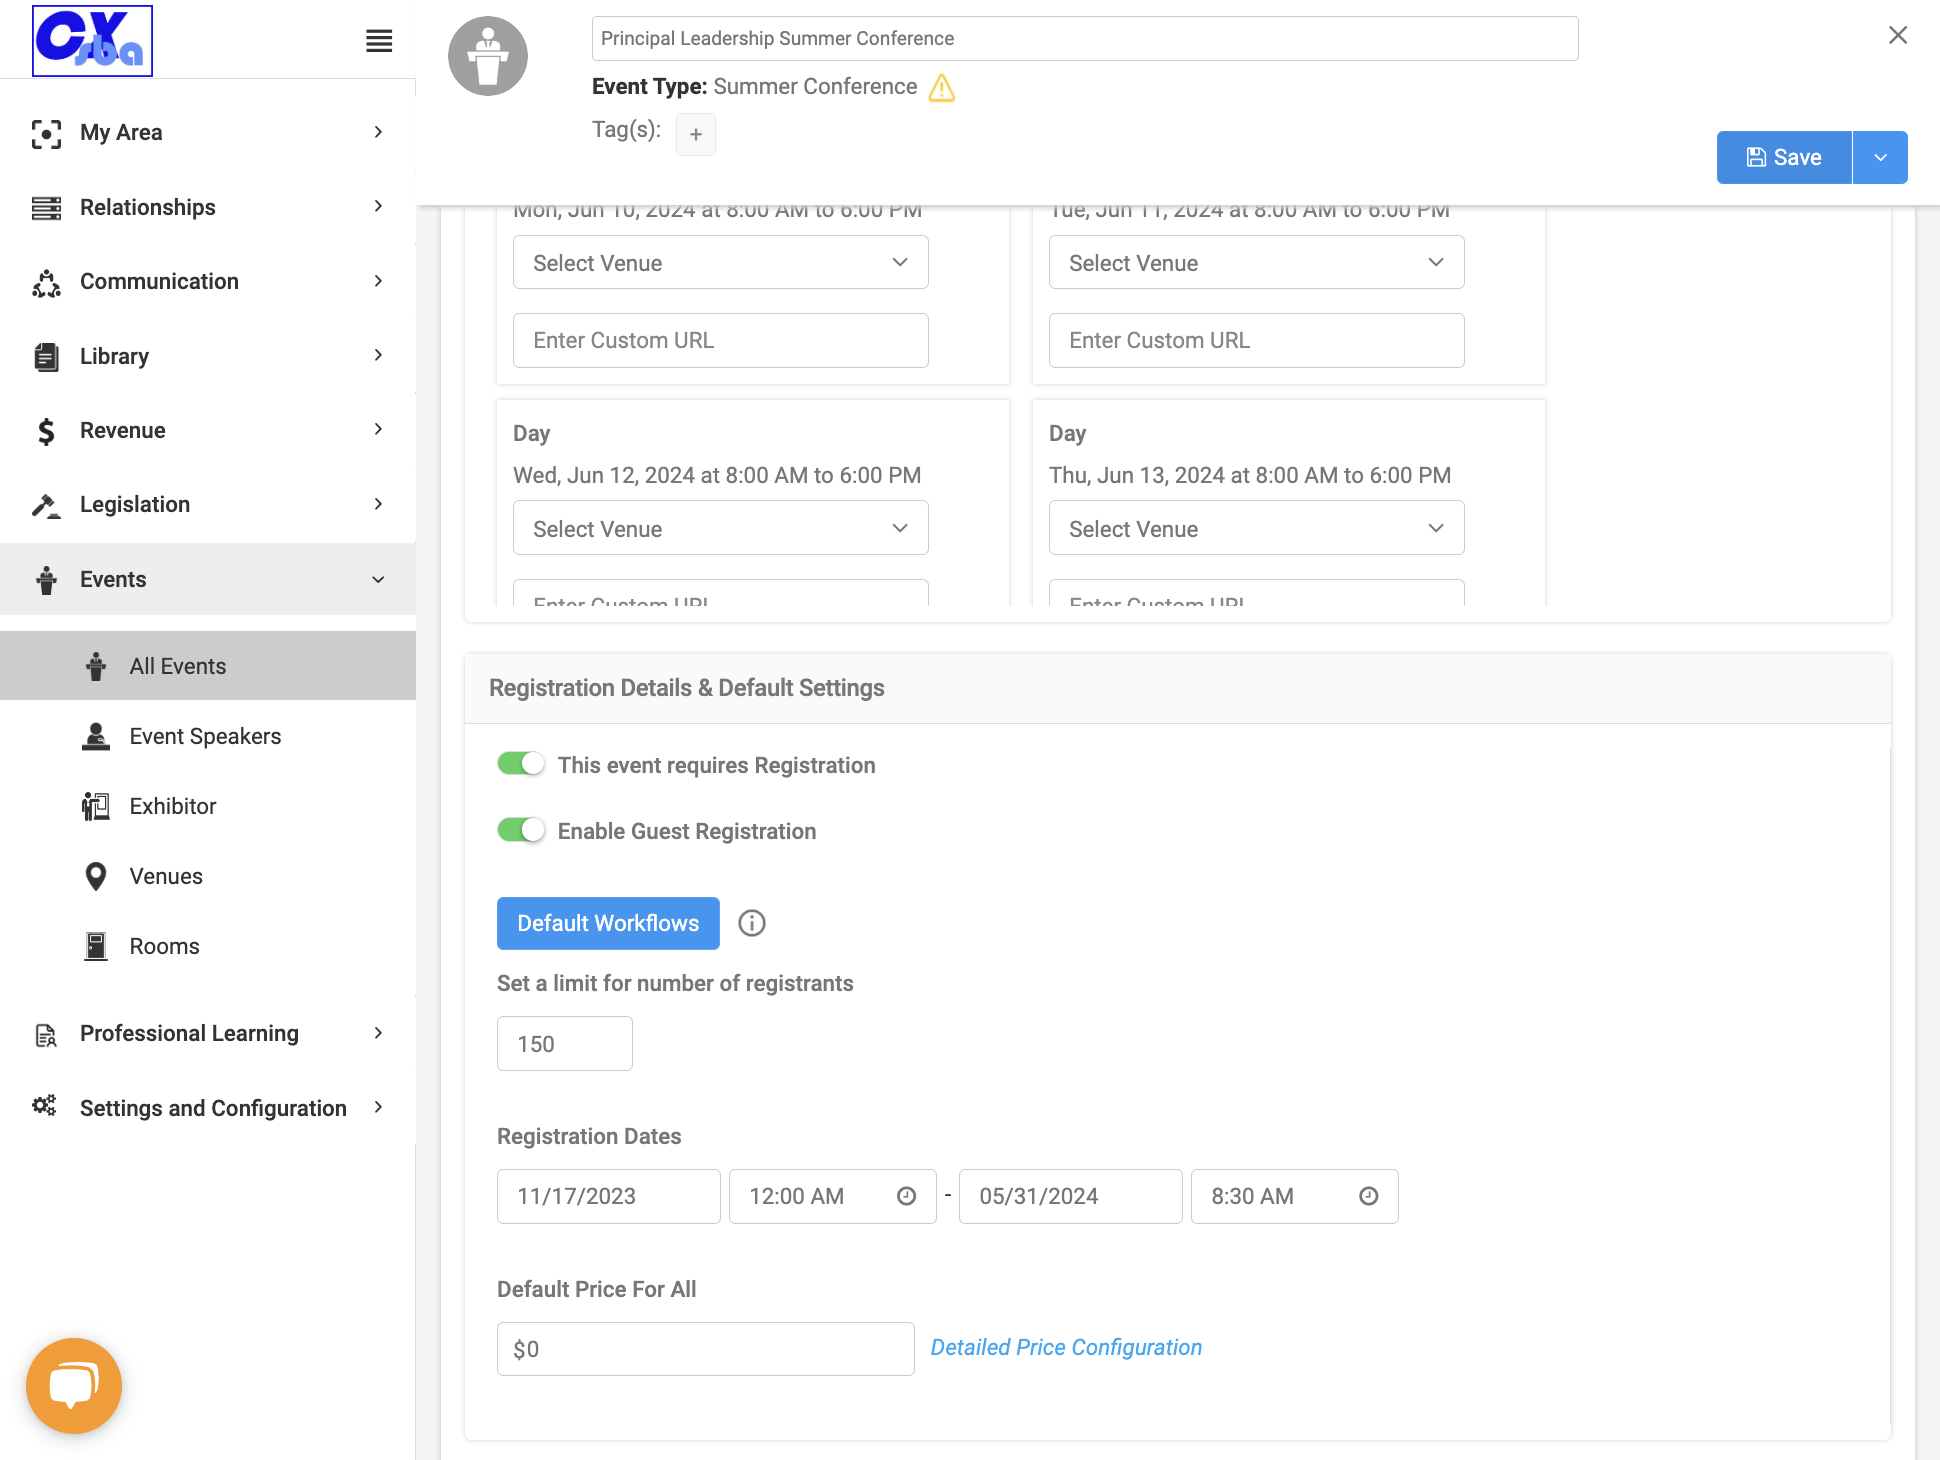
Task: Click the Save button
Action: point(1784,157)
